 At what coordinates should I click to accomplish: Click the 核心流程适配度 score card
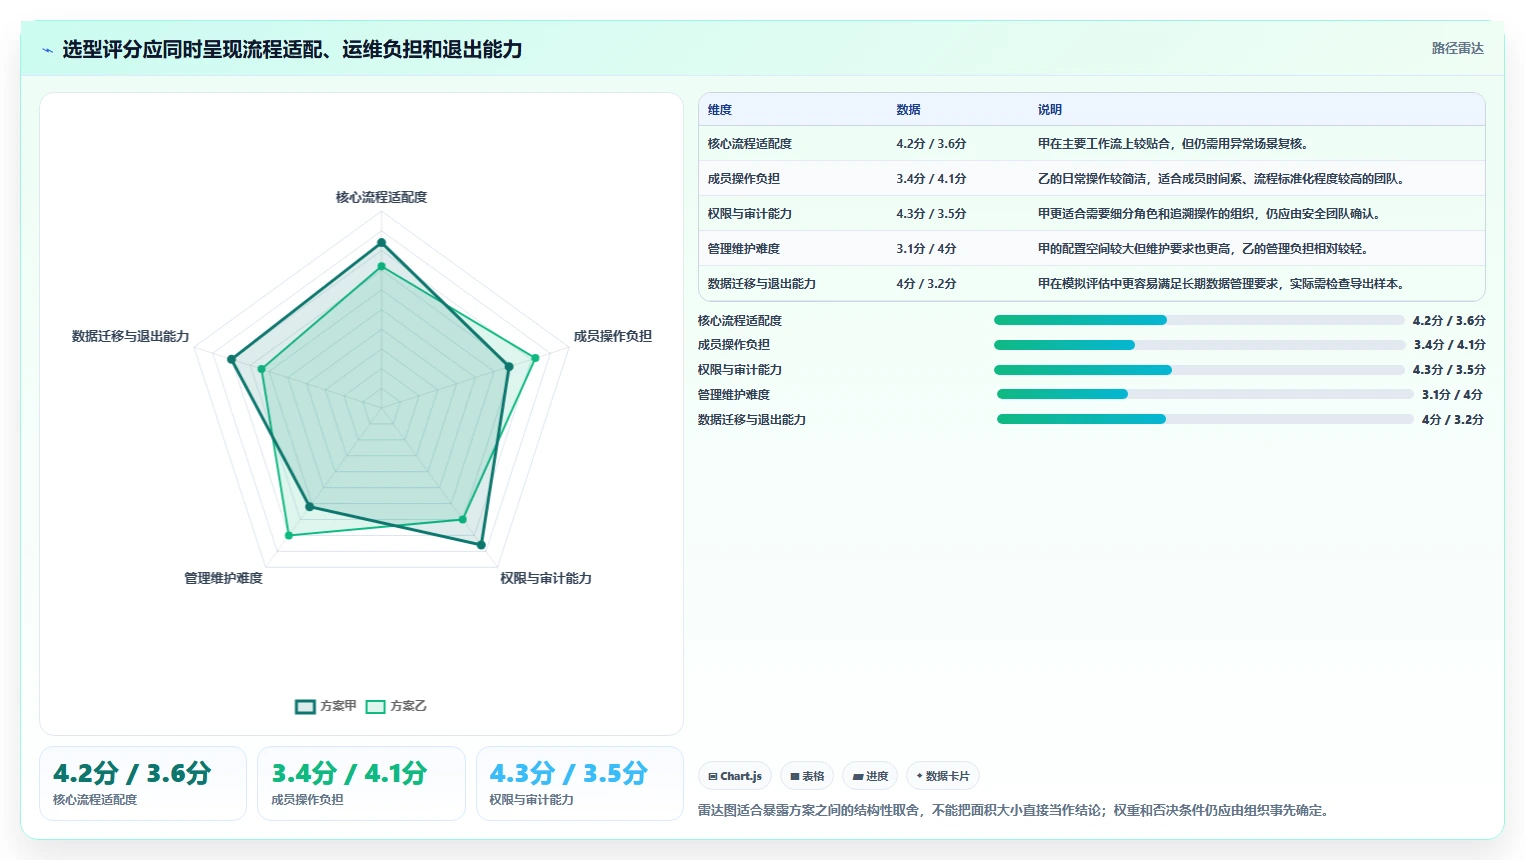click(x=143, y=783)
